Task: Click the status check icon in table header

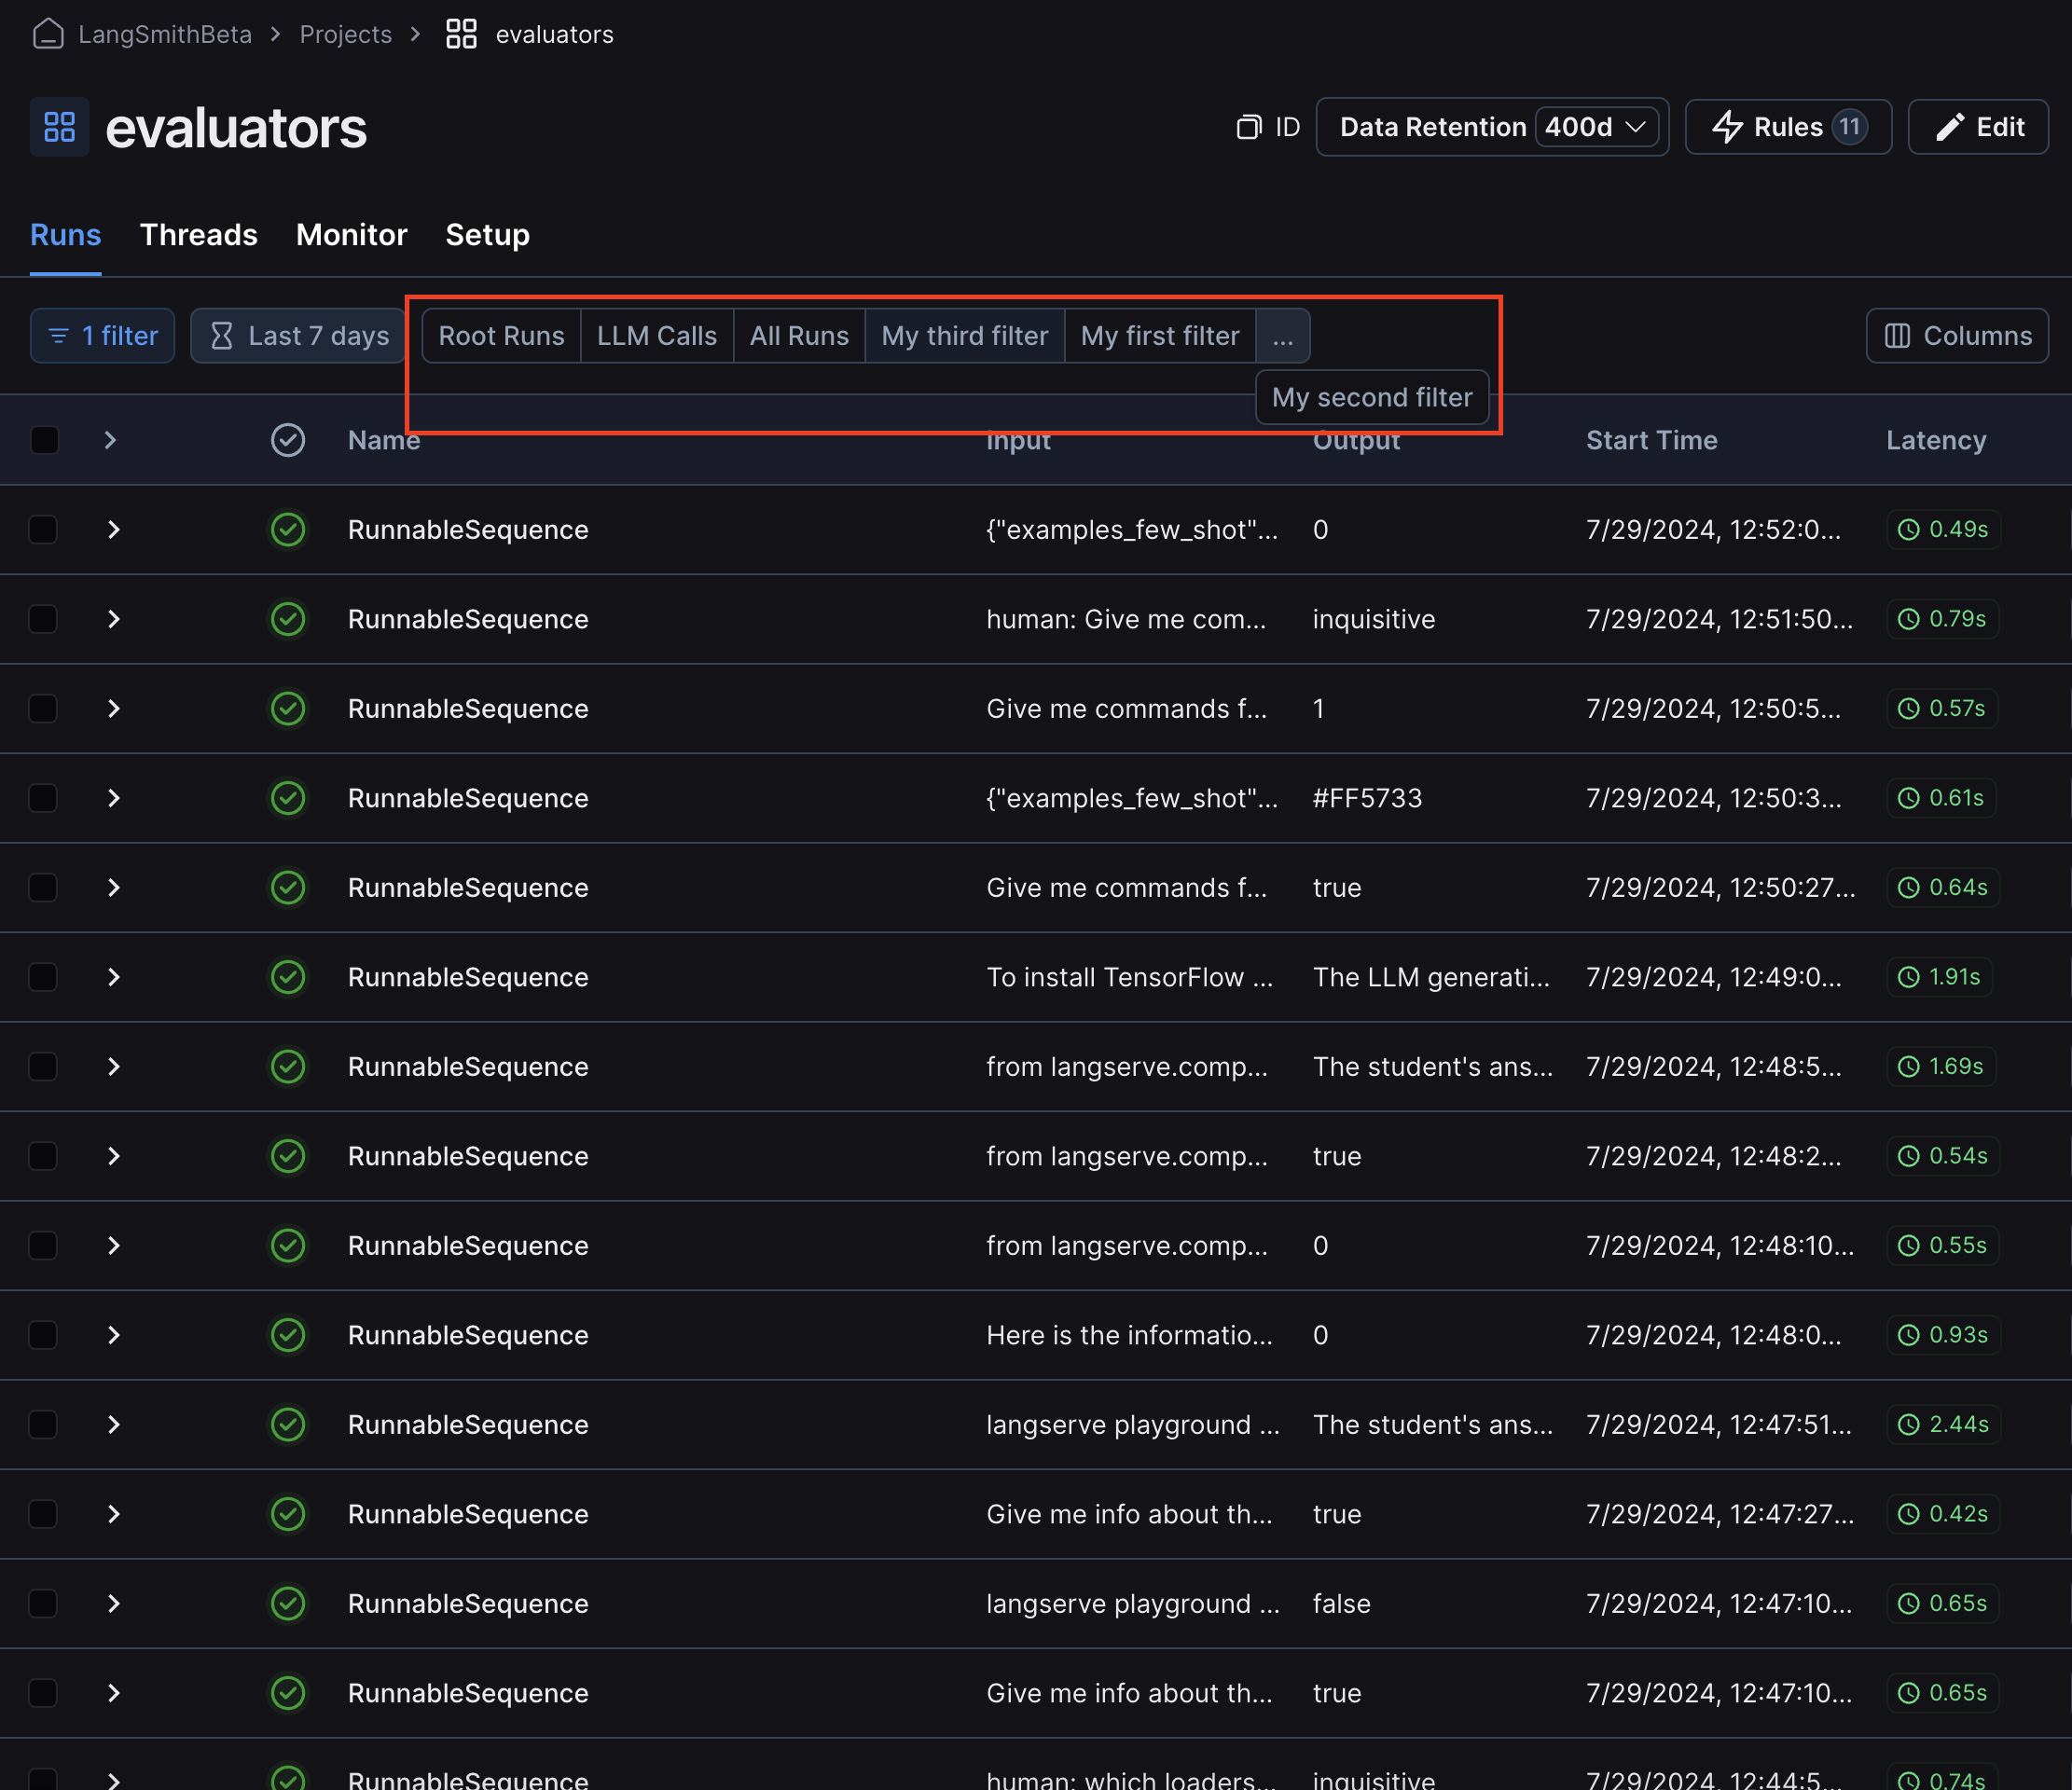Action: [x=288, y=440]
